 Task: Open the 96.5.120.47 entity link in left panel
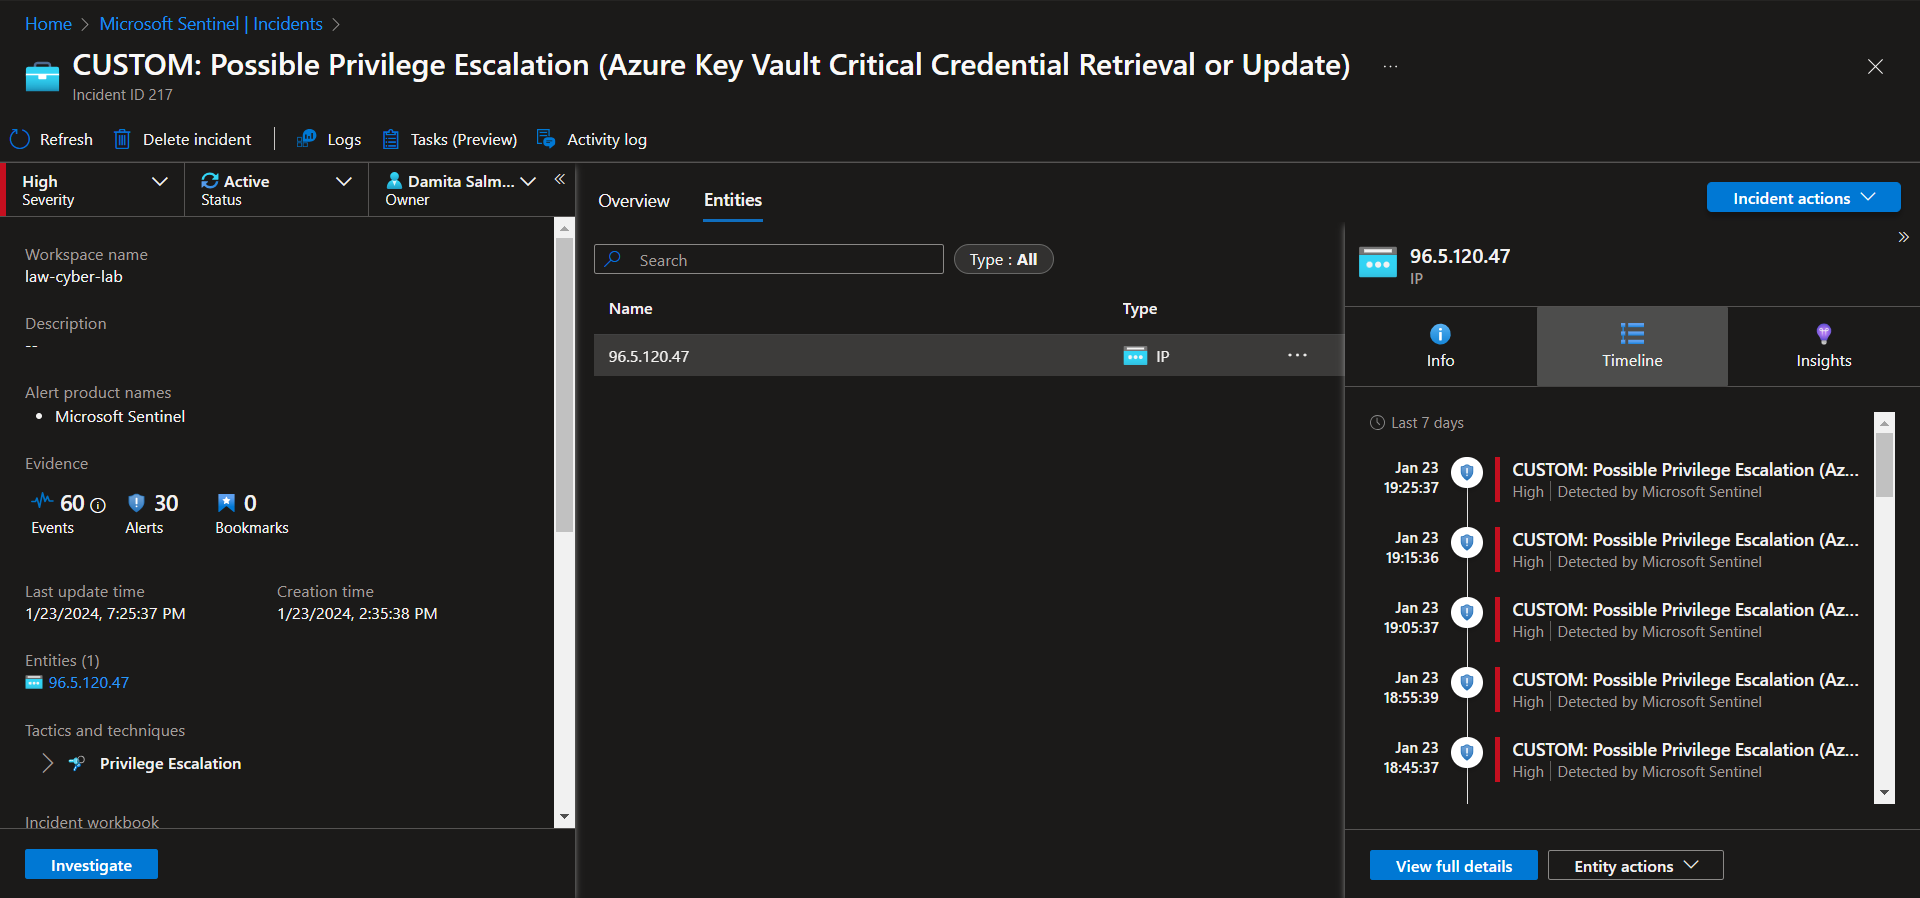click(x=88, y=683)
